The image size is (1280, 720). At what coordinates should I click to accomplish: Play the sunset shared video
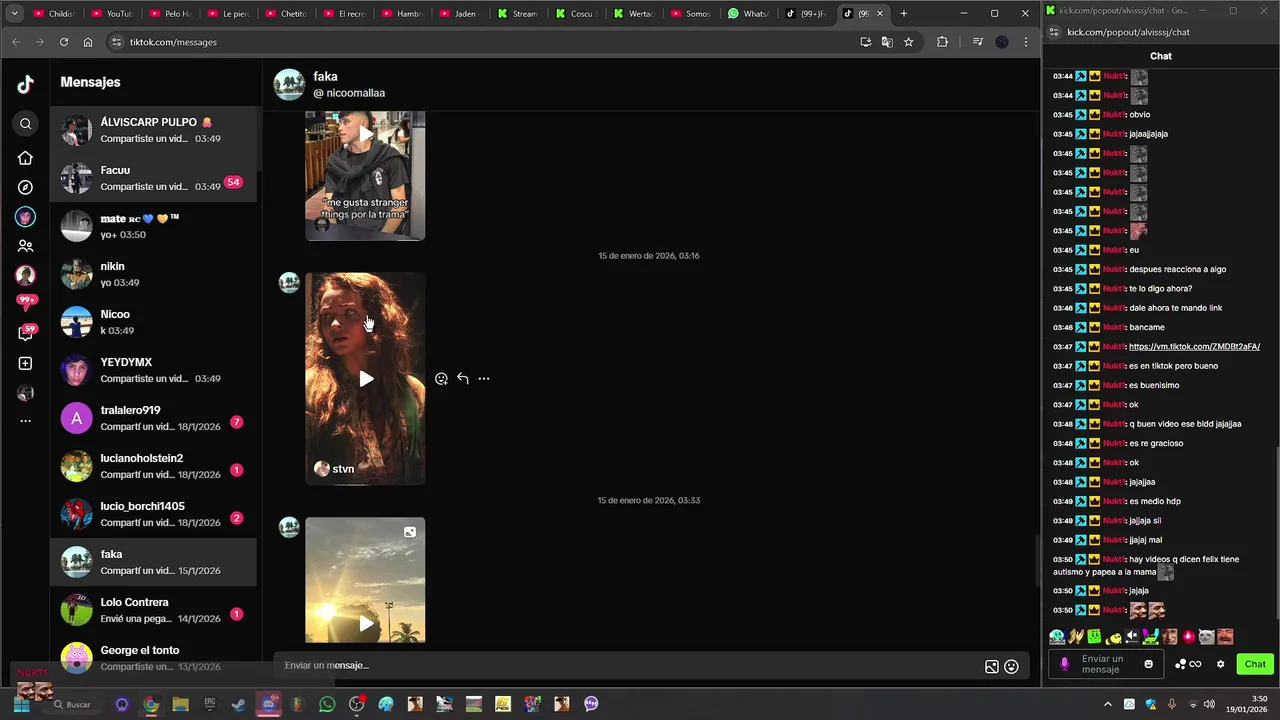pos(365,580)
